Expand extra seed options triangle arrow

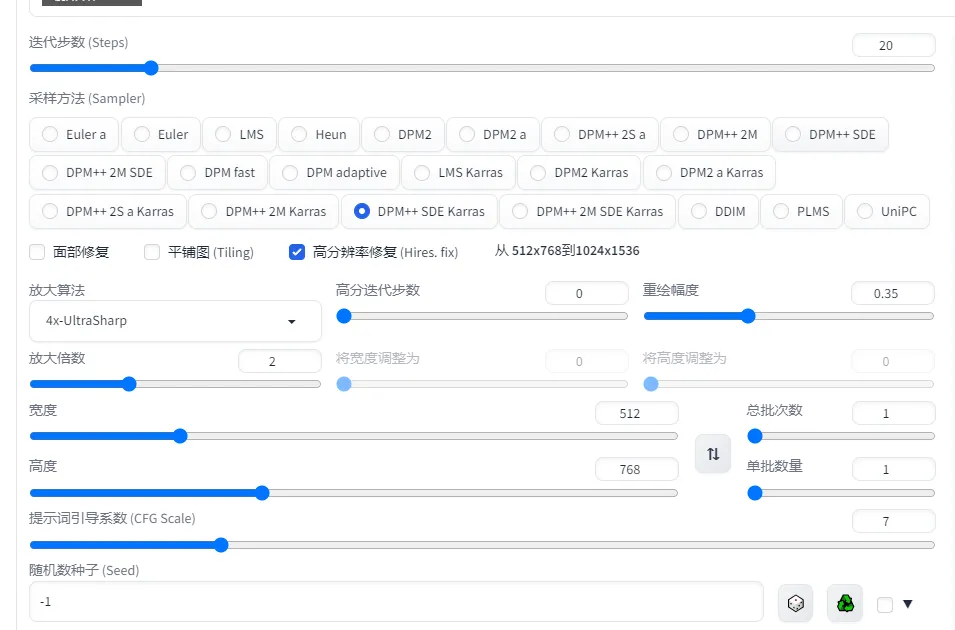pos(907,604)
